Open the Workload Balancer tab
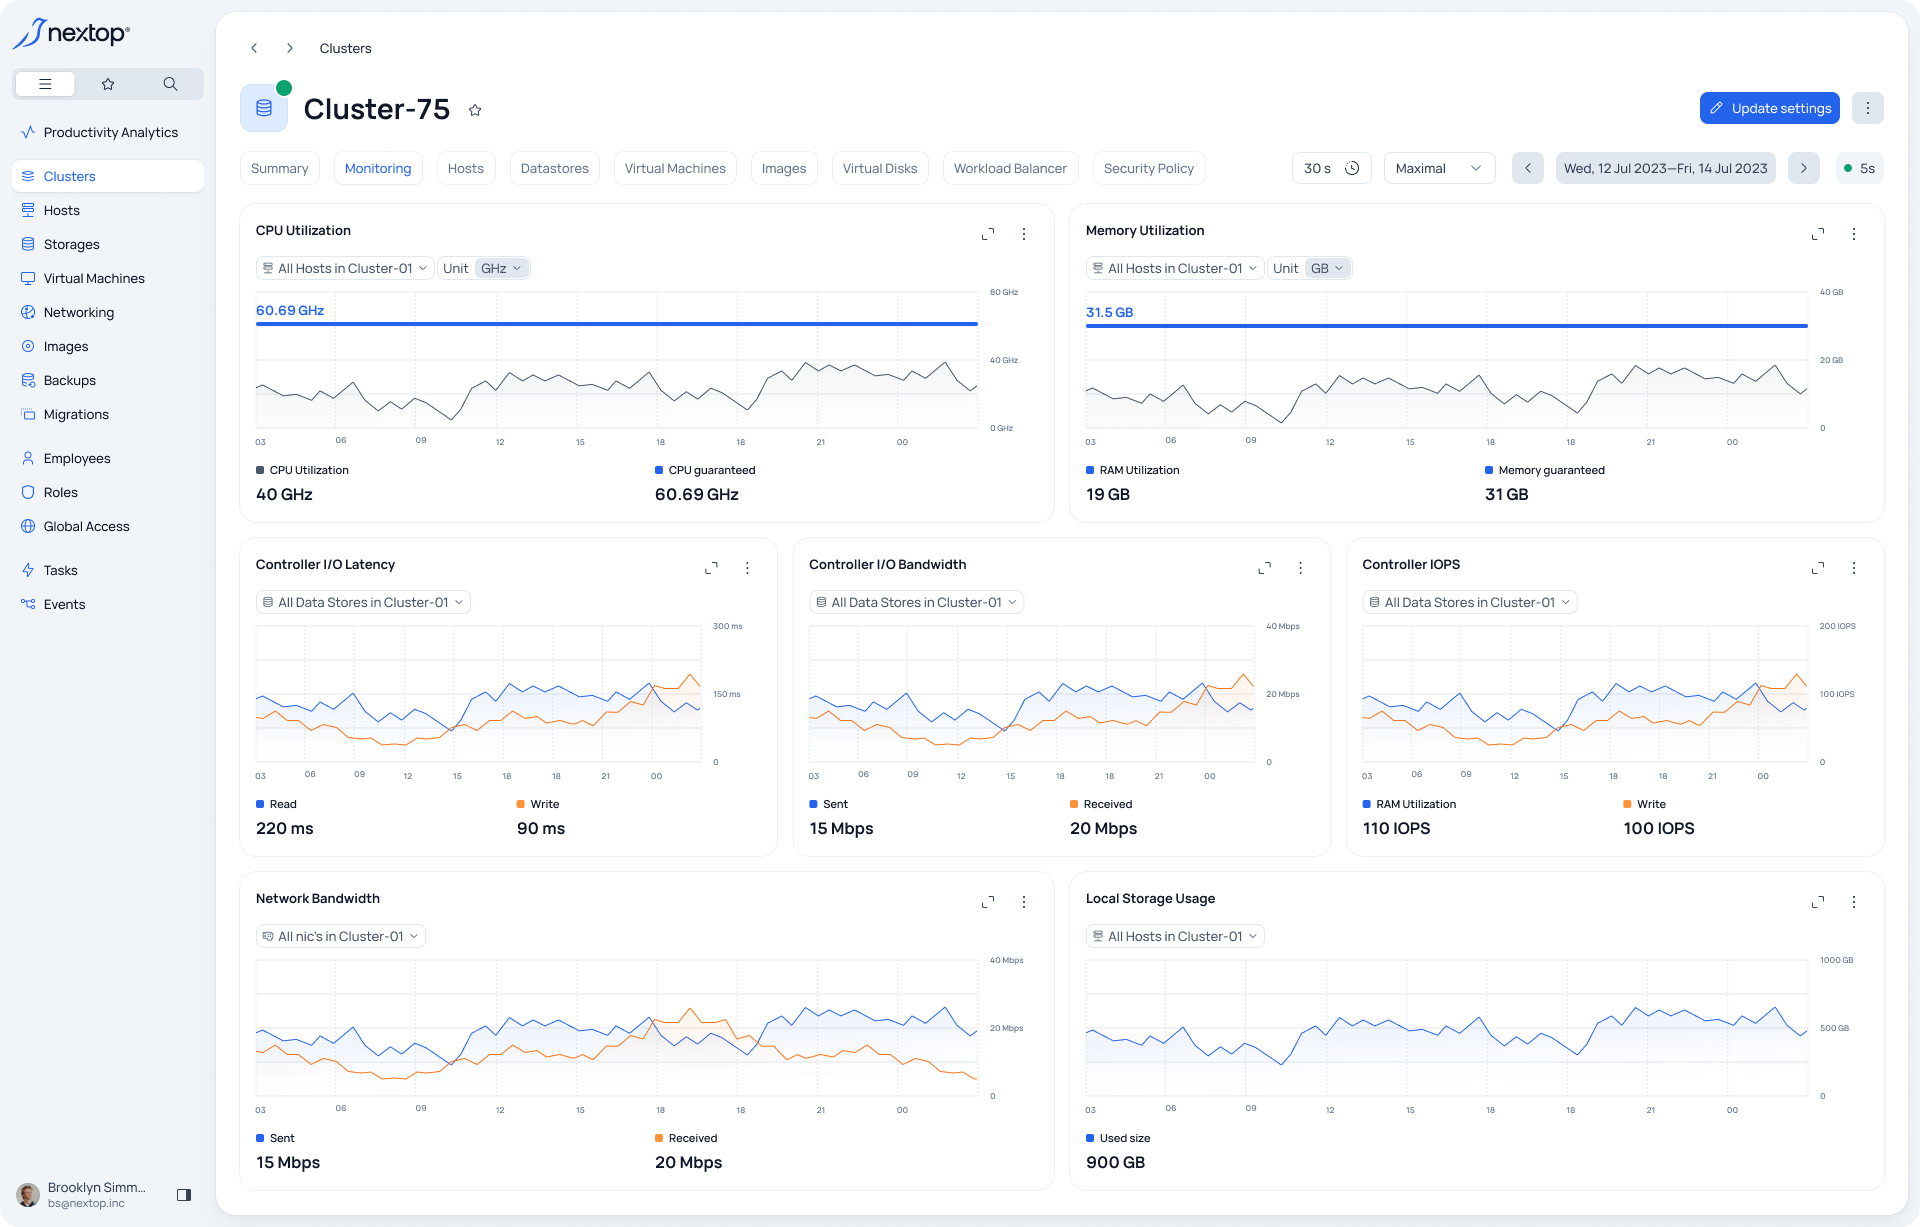 (1010, 168)
